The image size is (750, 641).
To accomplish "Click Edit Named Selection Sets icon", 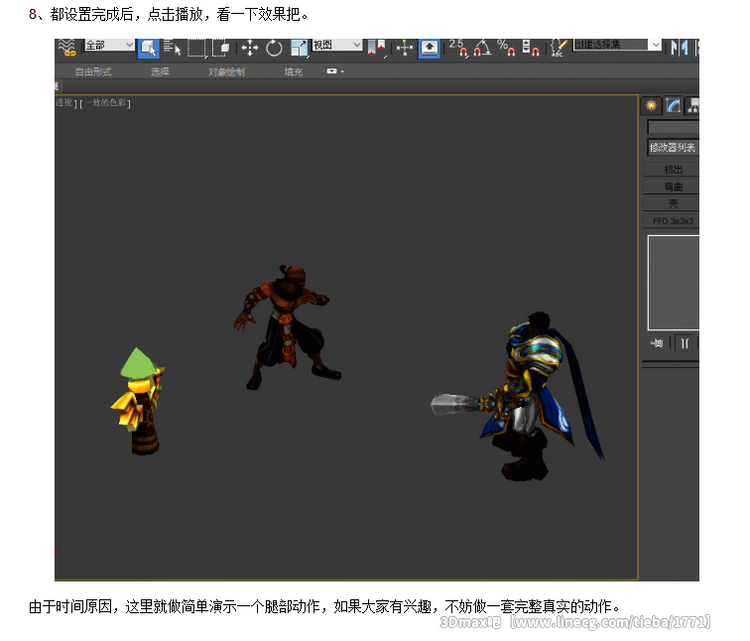I will (x=559, y=48).
